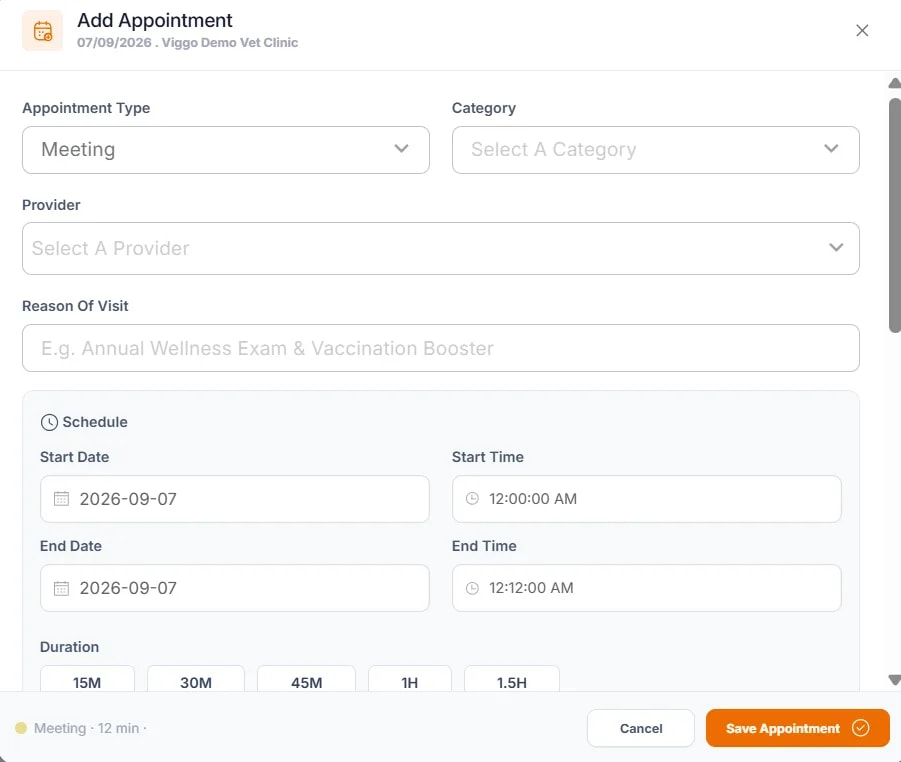Click the Start Date field 2026-09-07
The height and width of the screenshot is (762, 901).
click(x=234, y=499)
